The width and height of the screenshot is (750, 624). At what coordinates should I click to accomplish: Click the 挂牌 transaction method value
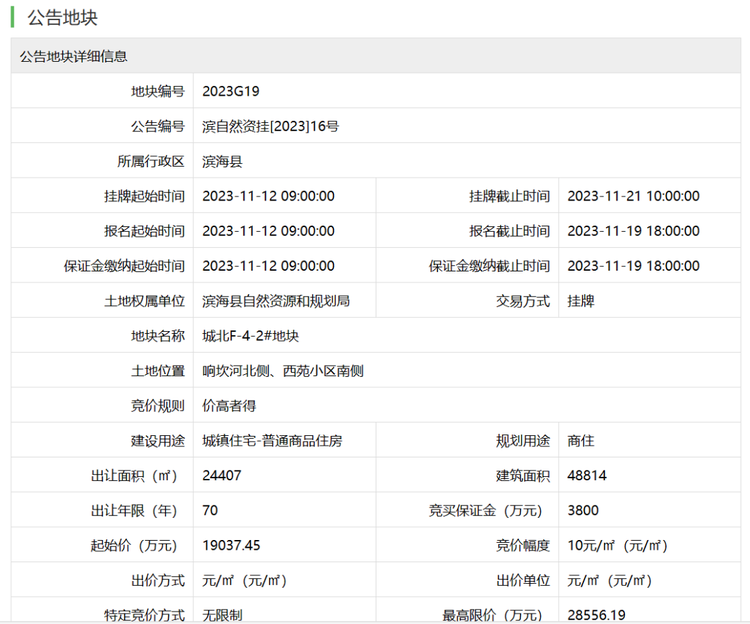coord(580,301)
